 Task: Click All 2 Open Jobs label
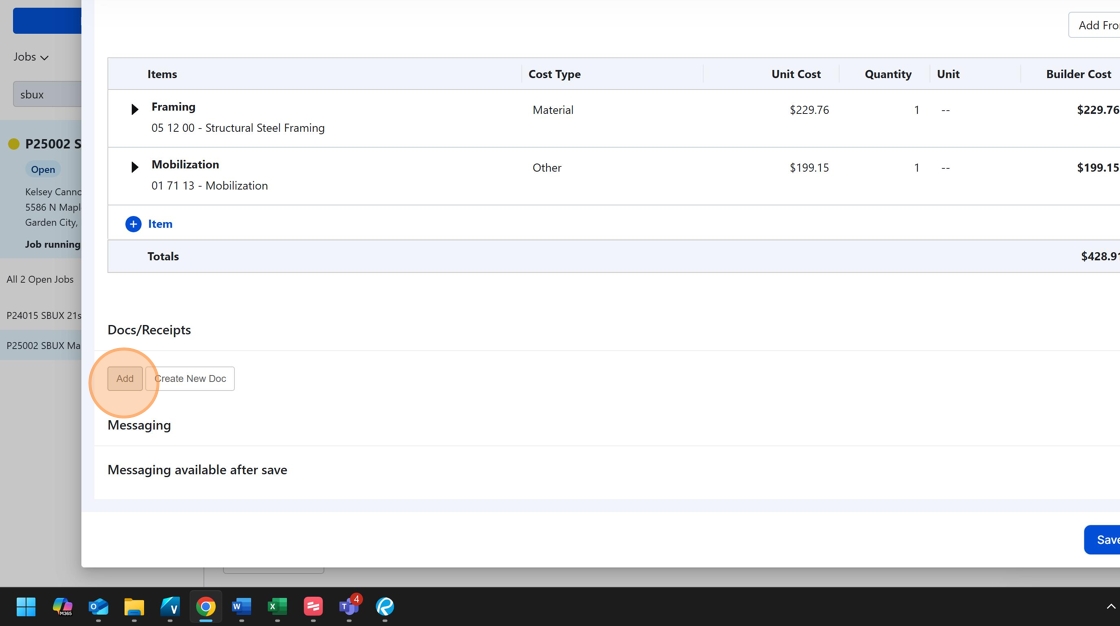(x=40, y=279)
